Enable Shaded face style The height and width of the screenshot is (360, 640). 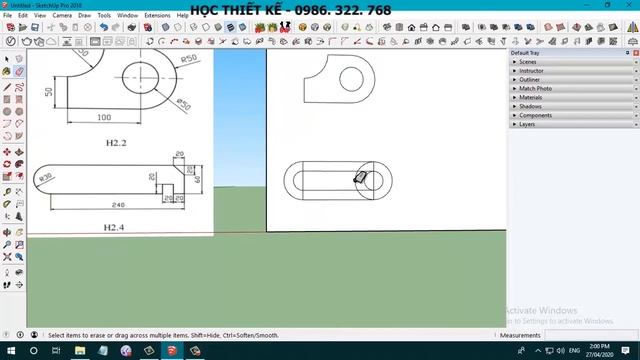[x=218, y=27]
